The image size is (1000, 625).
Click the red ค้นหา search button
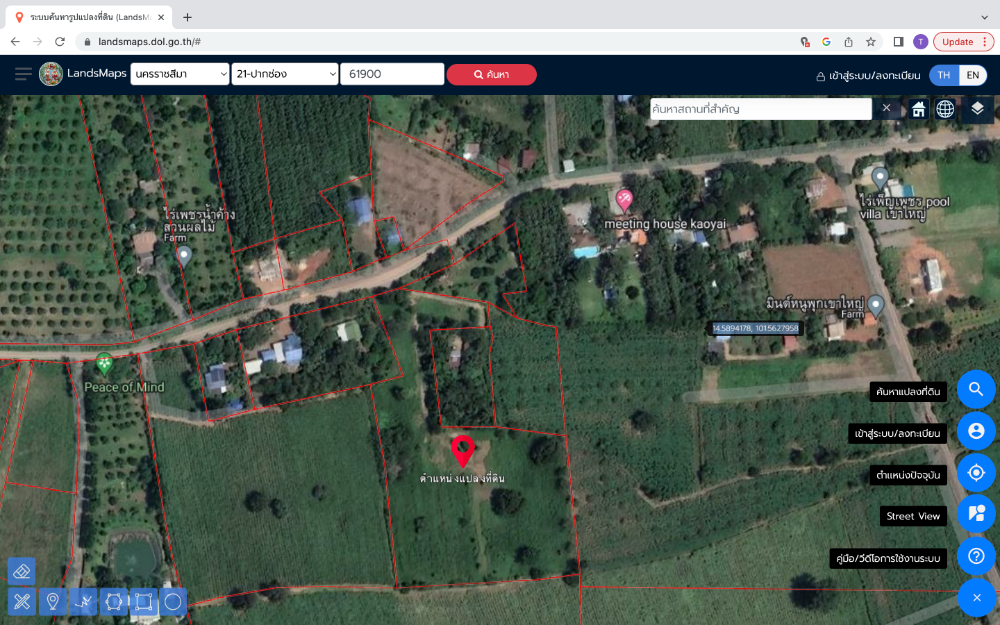[491, 75]
